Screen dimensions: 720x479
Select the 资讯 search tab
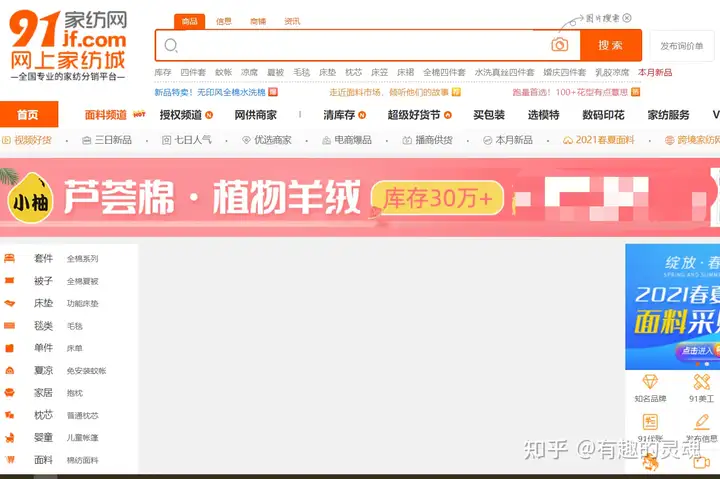click(x=292, y=21)
